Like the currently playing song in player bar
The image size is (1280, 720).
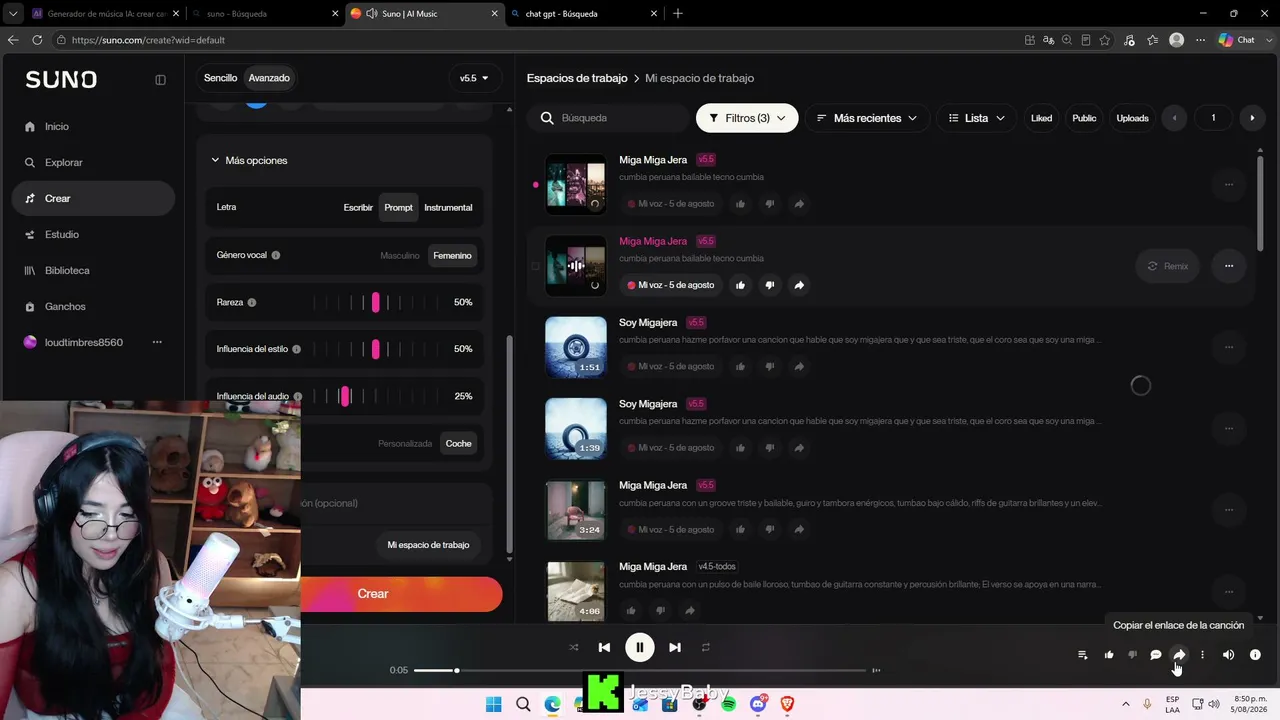1109,655
